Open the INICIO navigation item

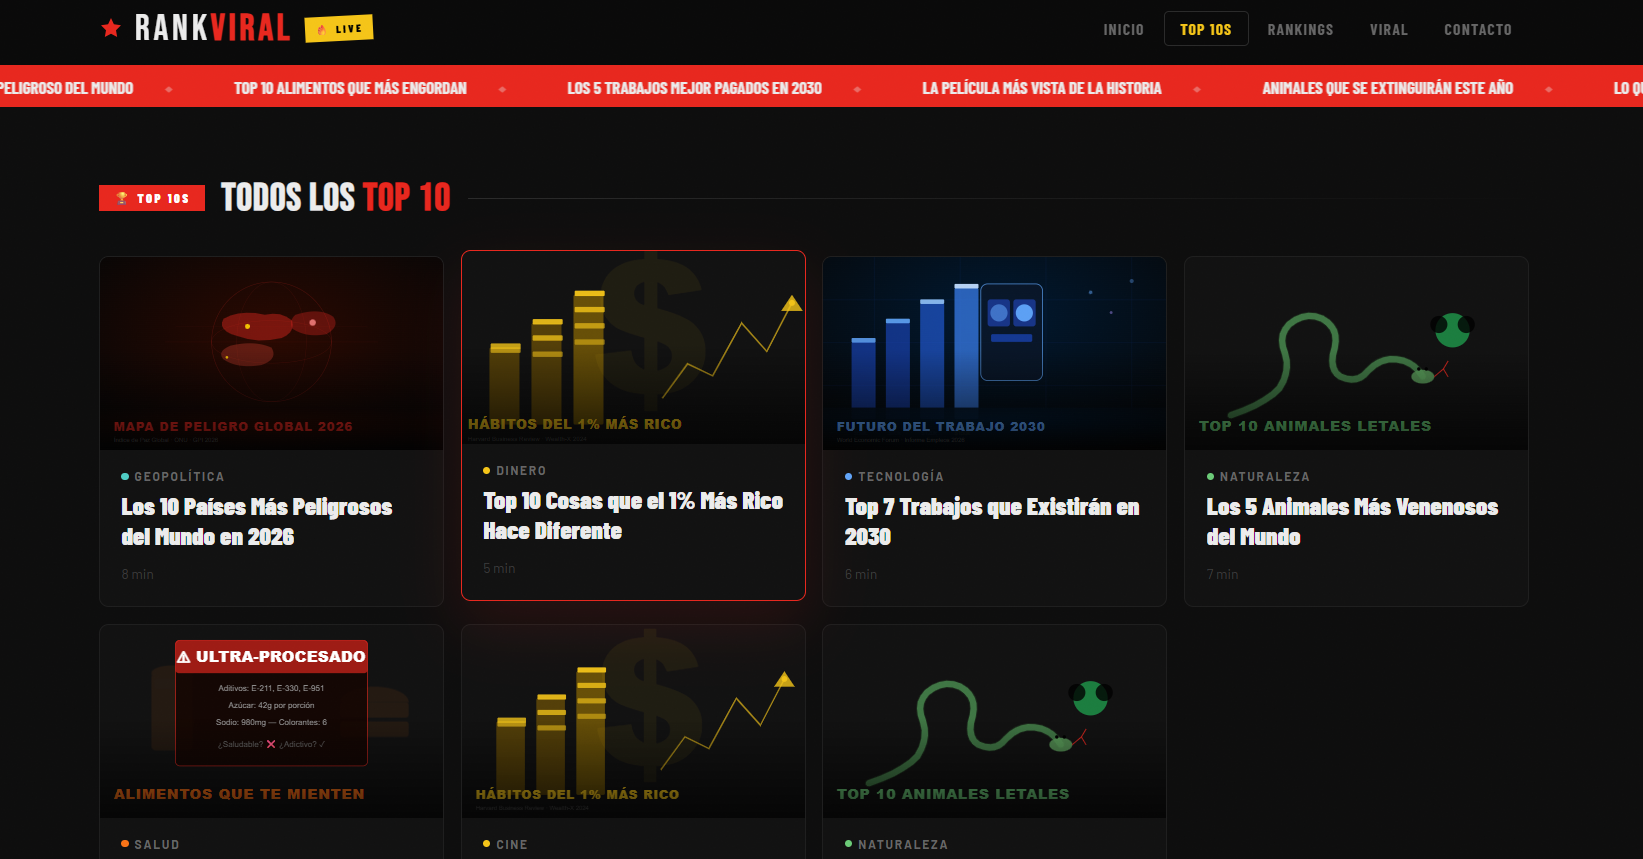click(1123, 30)
